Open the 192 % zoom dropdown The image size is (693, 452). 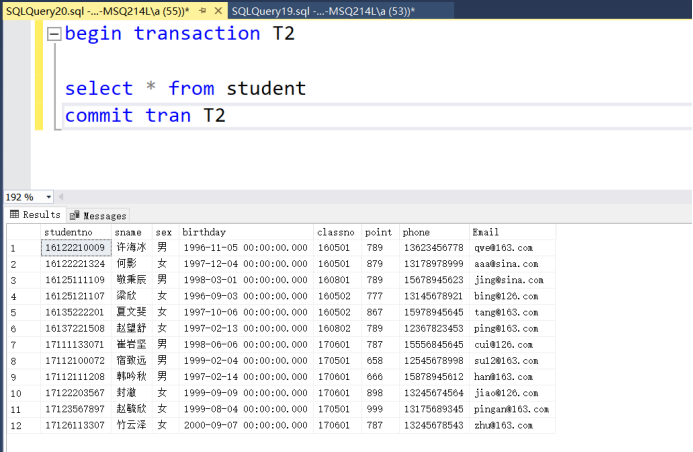49,197
